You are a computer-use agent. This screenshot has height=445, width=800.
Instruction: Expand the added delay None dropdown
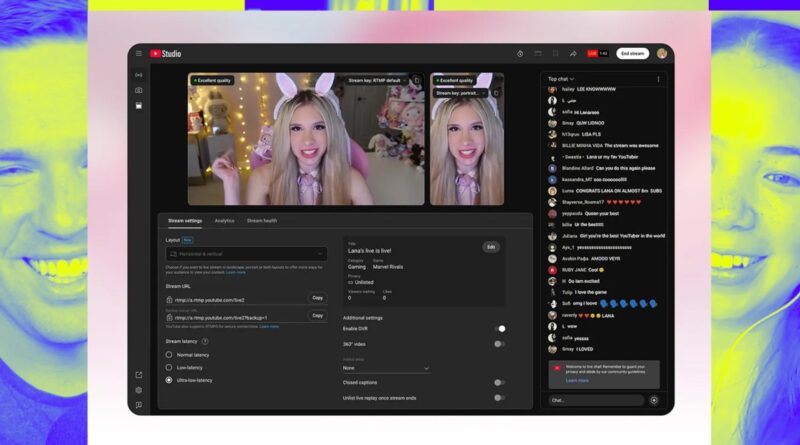pos(386,368)
